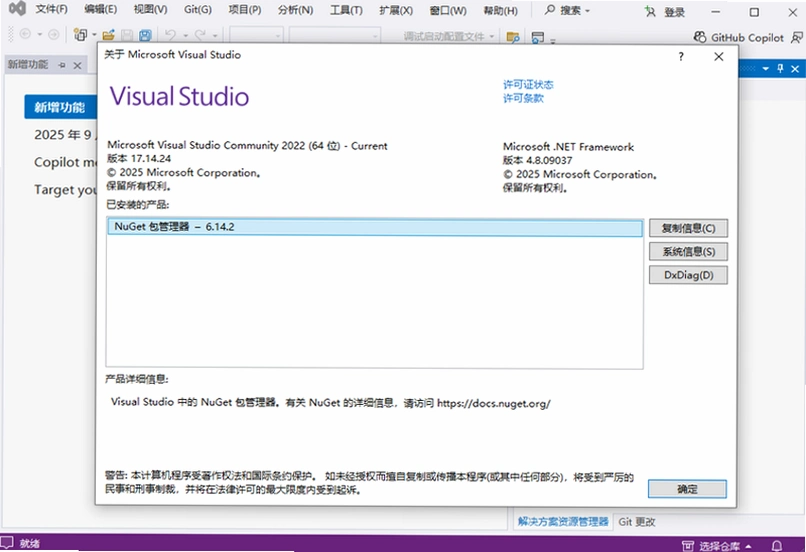The width and height of the screenshot is (806, 552).
Task: Expand the redo history dropdown arrow
Action: coord(215,35)
